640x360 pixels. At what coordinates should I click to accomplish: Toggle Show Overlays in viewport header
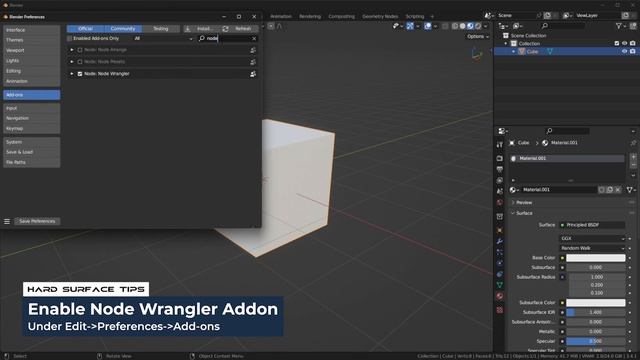[x=427, y=26]
